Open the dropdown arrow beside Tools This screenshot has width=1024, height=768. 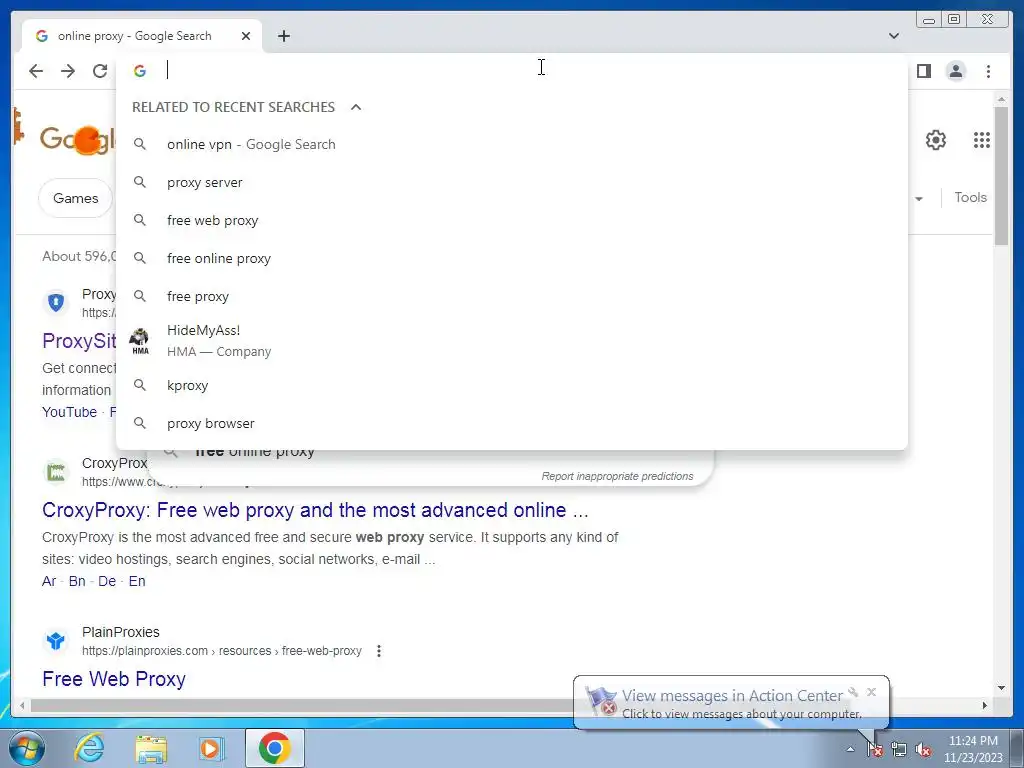[918, 199]
